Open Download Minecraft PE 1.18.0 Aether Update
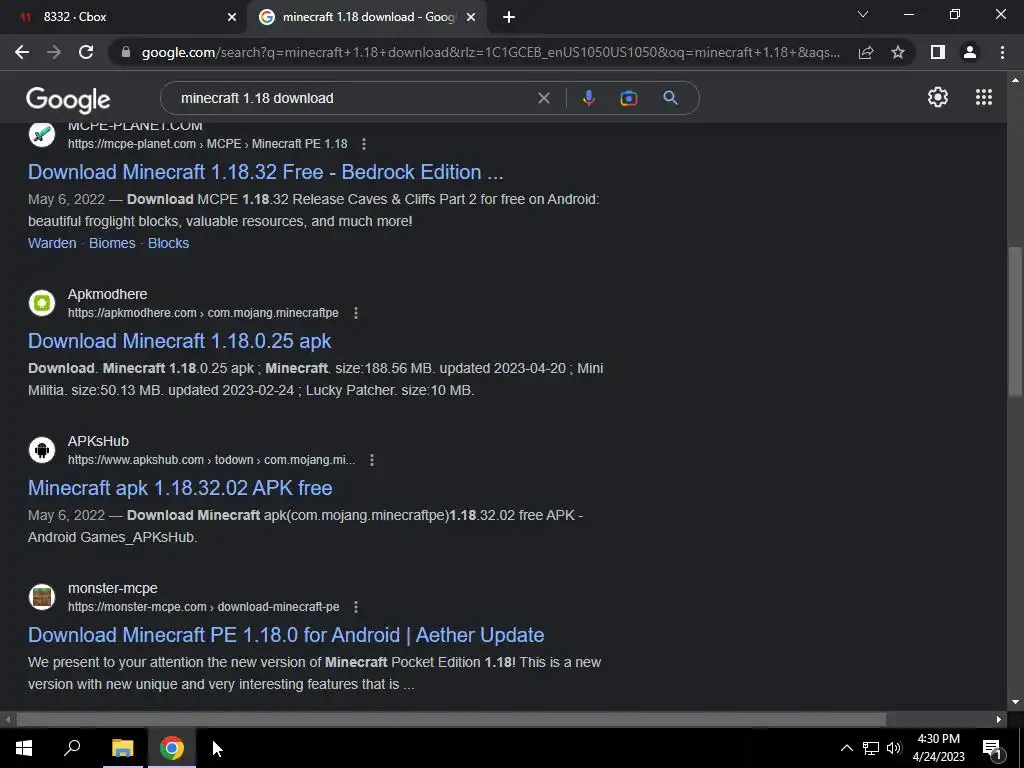Viewport: 1024px width, 768px height. coord(286,635)
